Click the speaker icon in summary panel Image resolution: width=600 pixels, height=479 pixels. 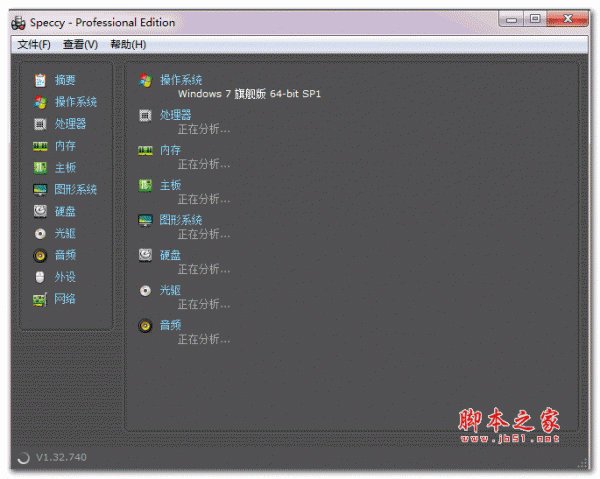pos(145,326)
